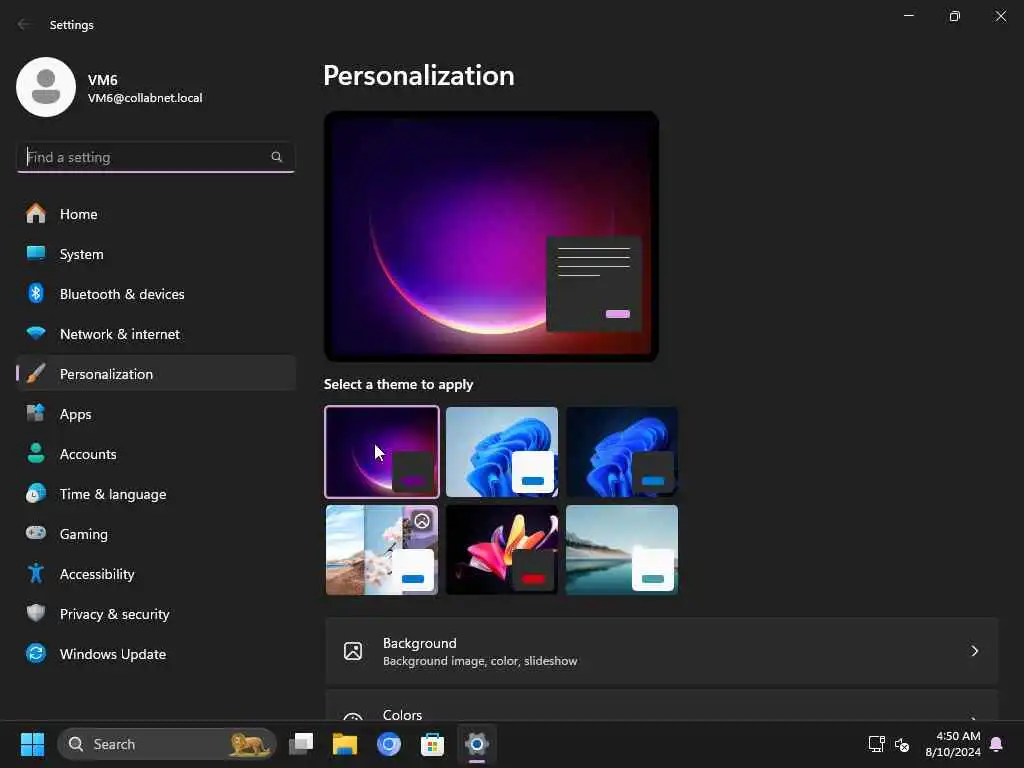This screenshot has height=768, width=1024.
Task: Click the search magnifier in Find a setting
Action: [x=276, y=157]
